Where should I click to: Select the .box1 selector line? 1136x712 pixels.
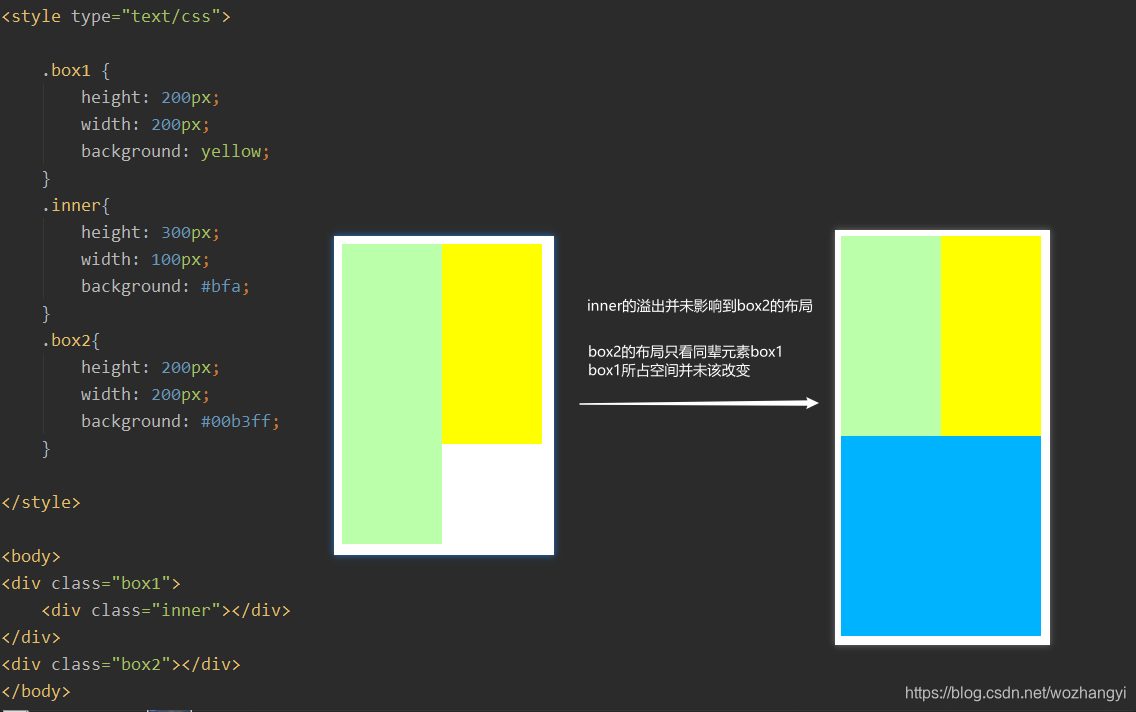point(75,70)
